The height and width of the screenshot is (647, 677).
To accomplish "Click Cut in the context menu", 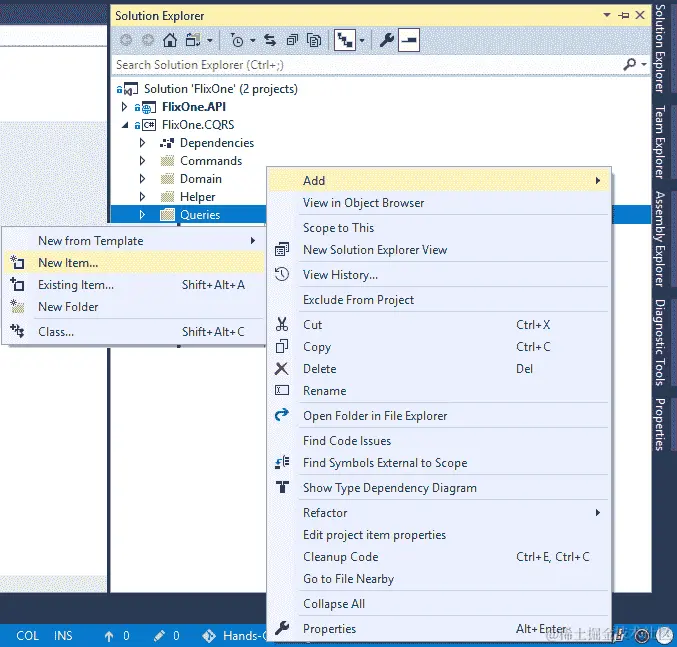I will [439, 325].
